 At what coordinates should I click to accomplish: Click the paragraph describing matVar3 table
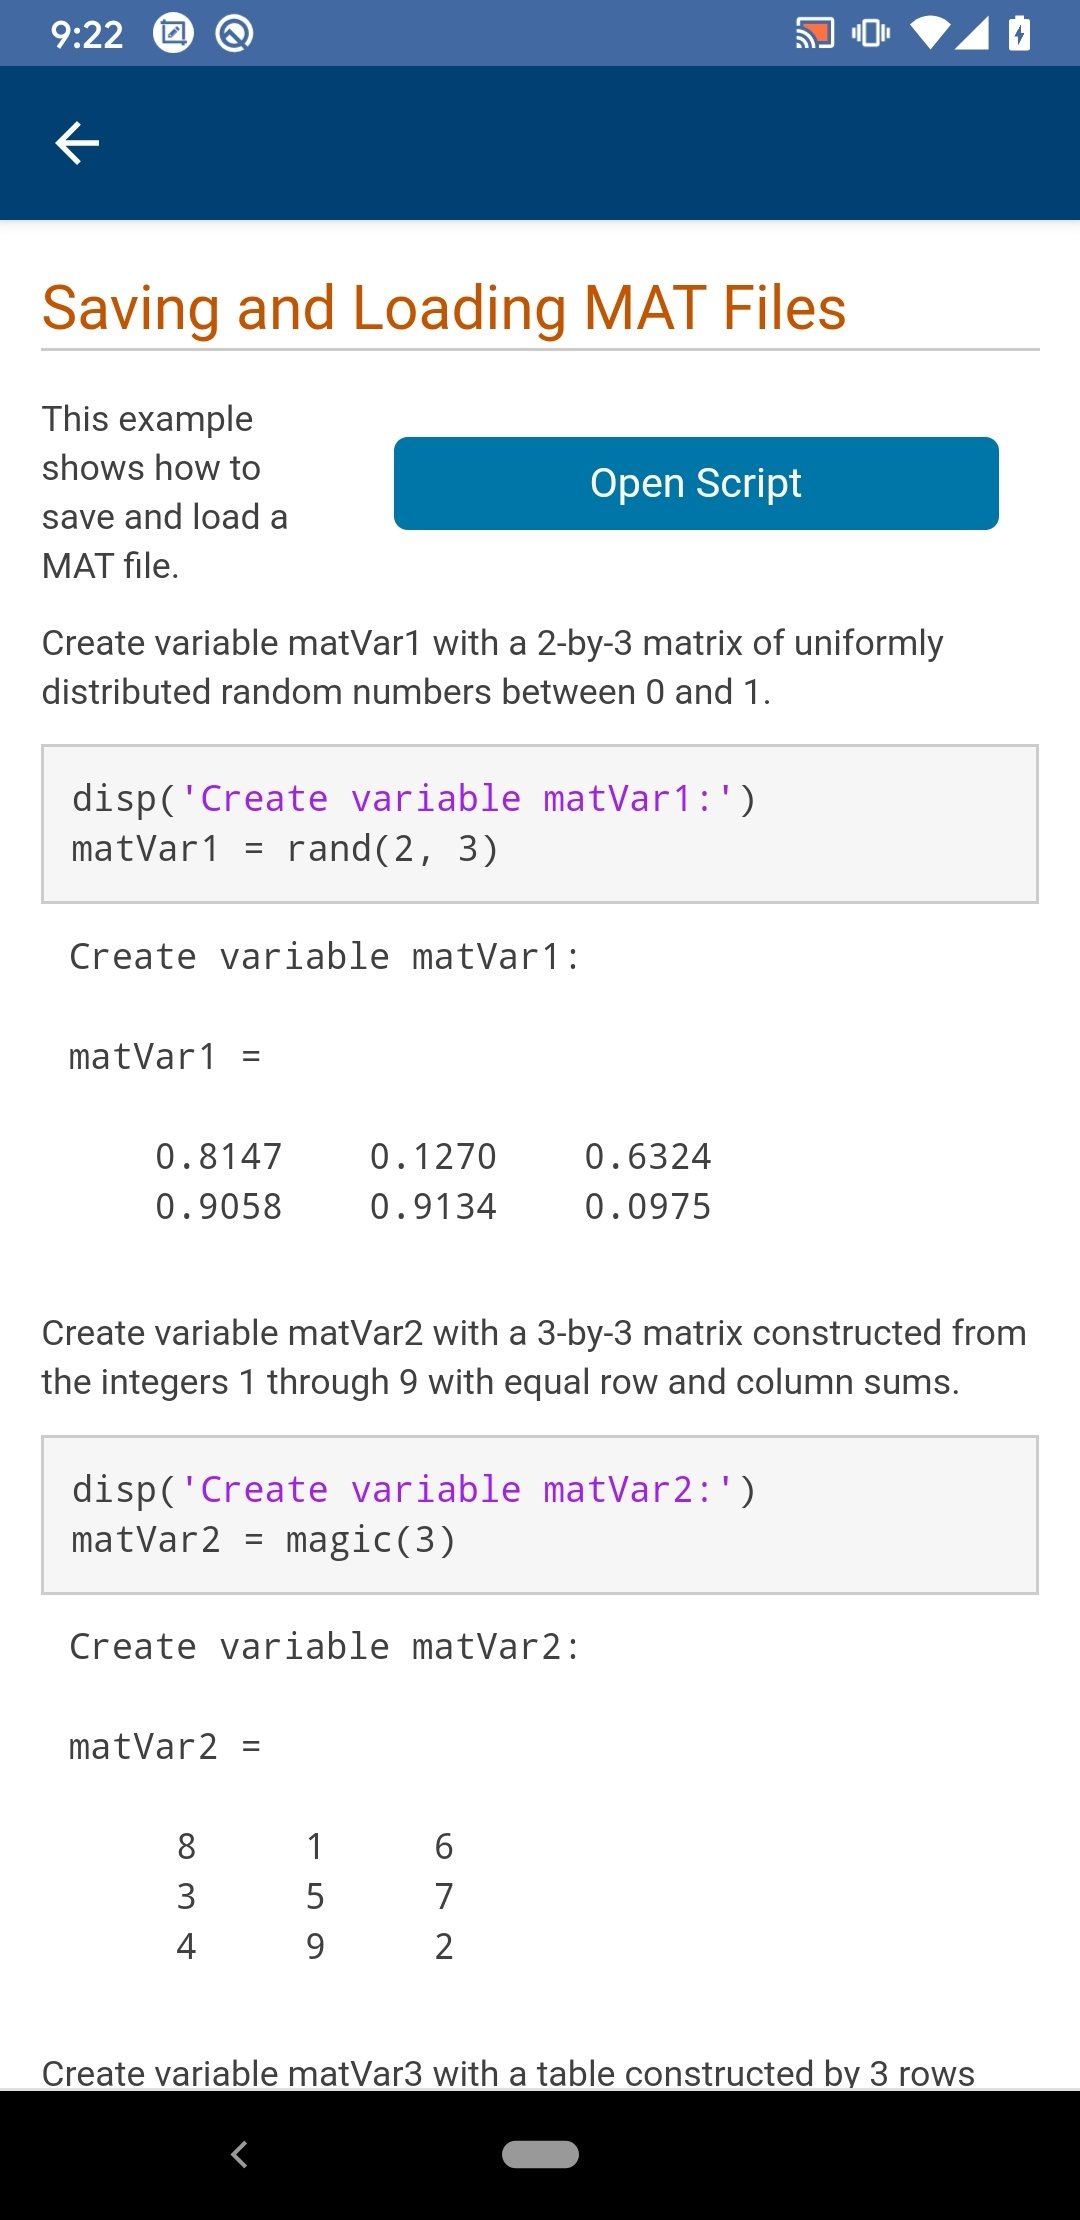(x=508, y=2073)
